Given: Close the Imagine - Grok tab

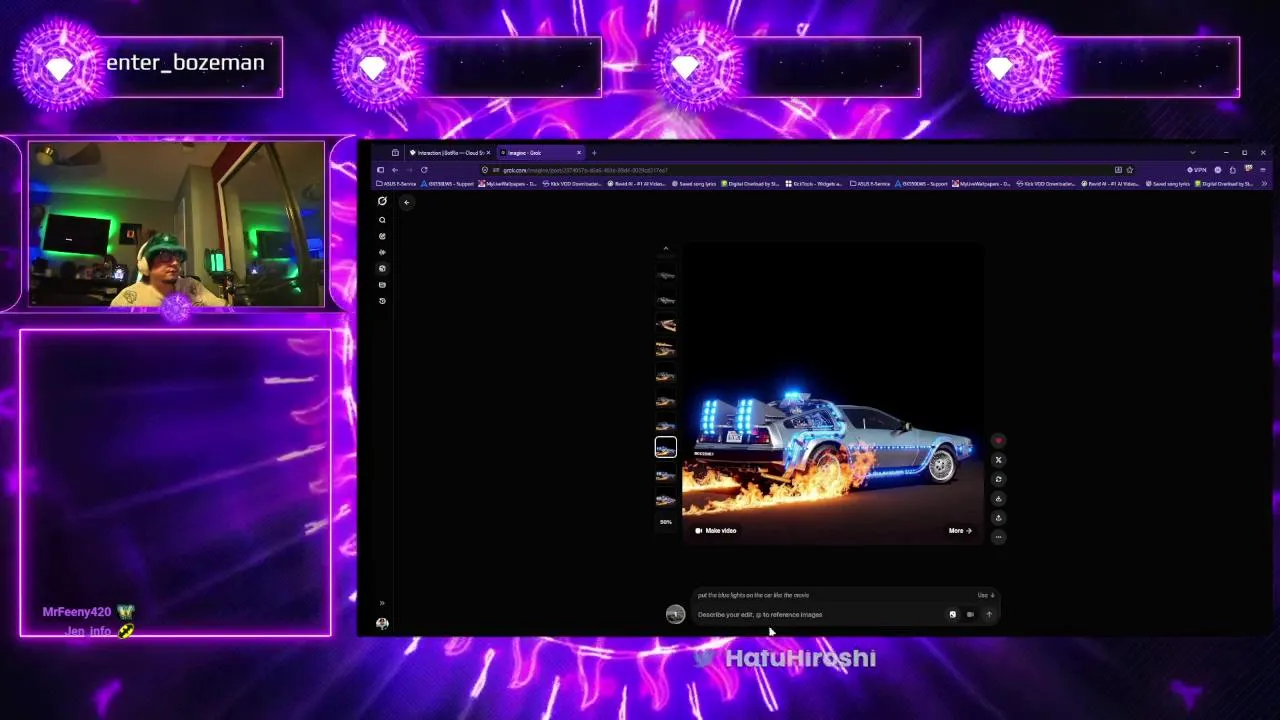Looking at the screenshot, I should point(578,153).
